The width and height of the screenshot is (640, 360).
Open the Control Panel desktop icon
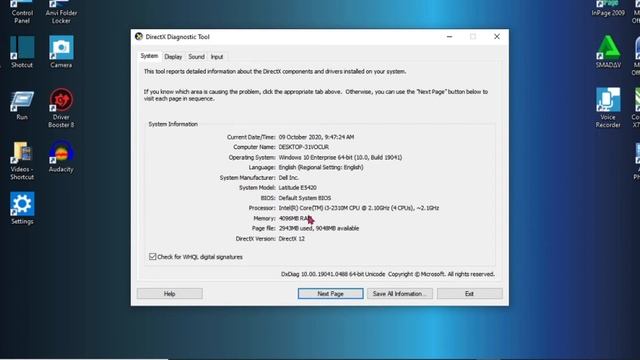22,11
